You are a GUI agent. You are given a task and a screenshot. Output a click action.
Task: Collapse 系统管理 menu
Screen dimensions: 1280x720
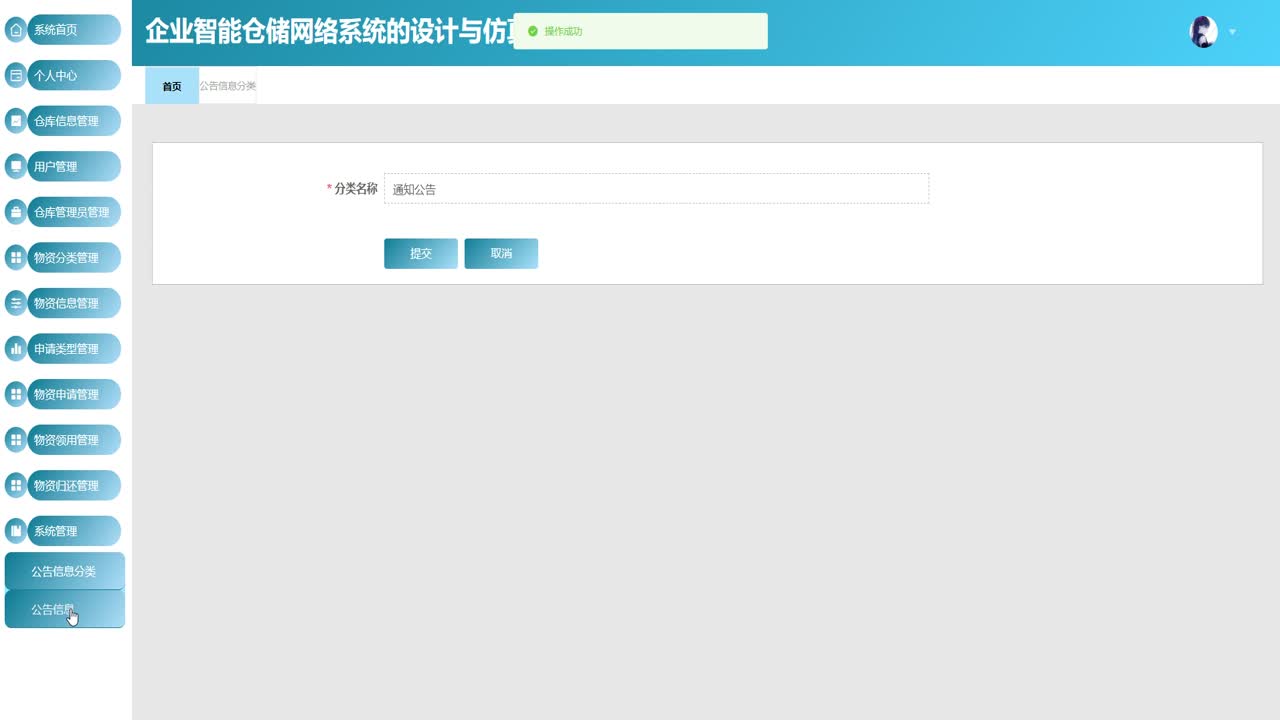point(74,531)
